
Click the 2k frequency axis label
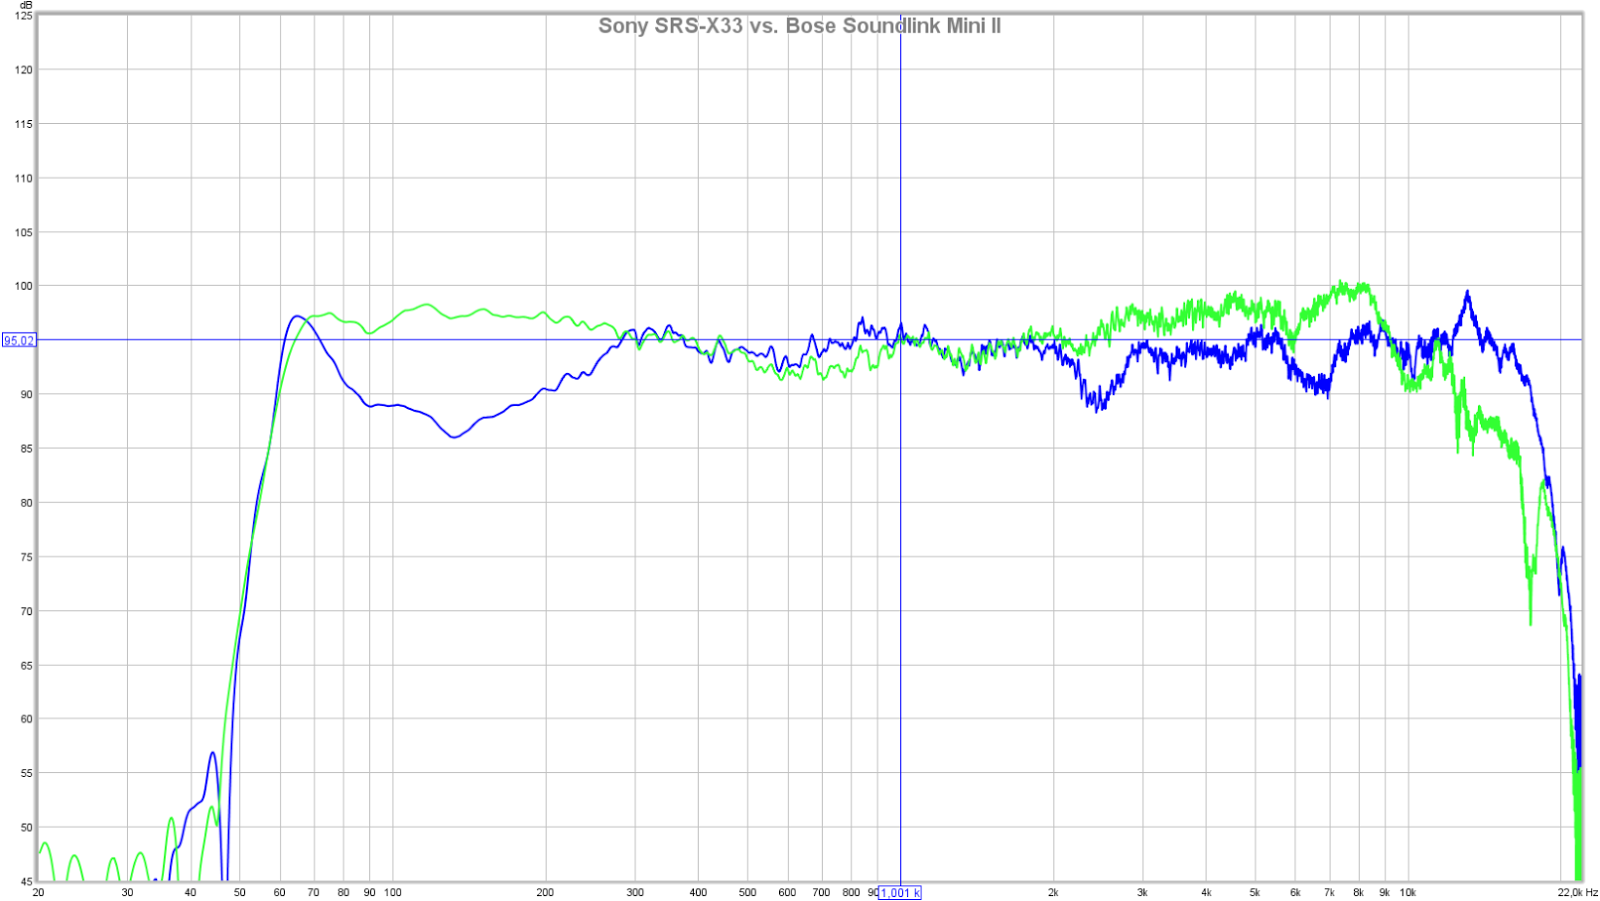1053,892
